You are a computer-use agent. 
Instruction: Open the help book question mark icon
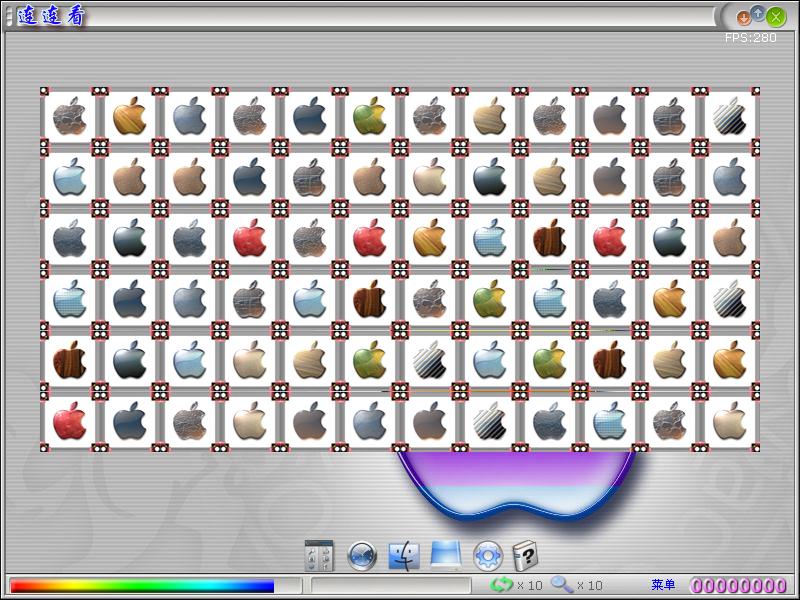tap(524, 556)
